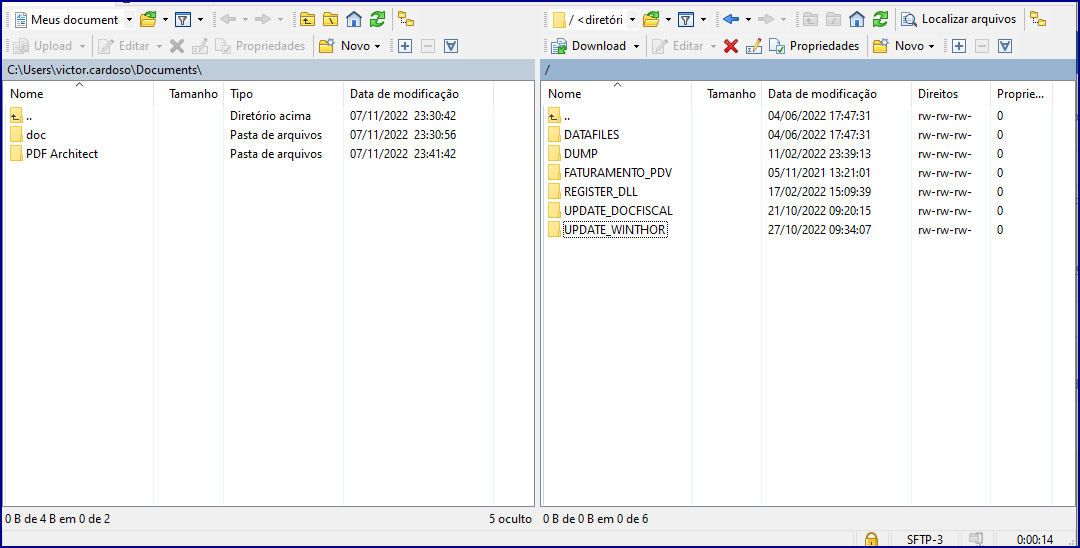Viewport: 1080px width, 548px height.
Task: Select the UPDATE_DOCFISCAL folder
Action: tap(619, 211)
